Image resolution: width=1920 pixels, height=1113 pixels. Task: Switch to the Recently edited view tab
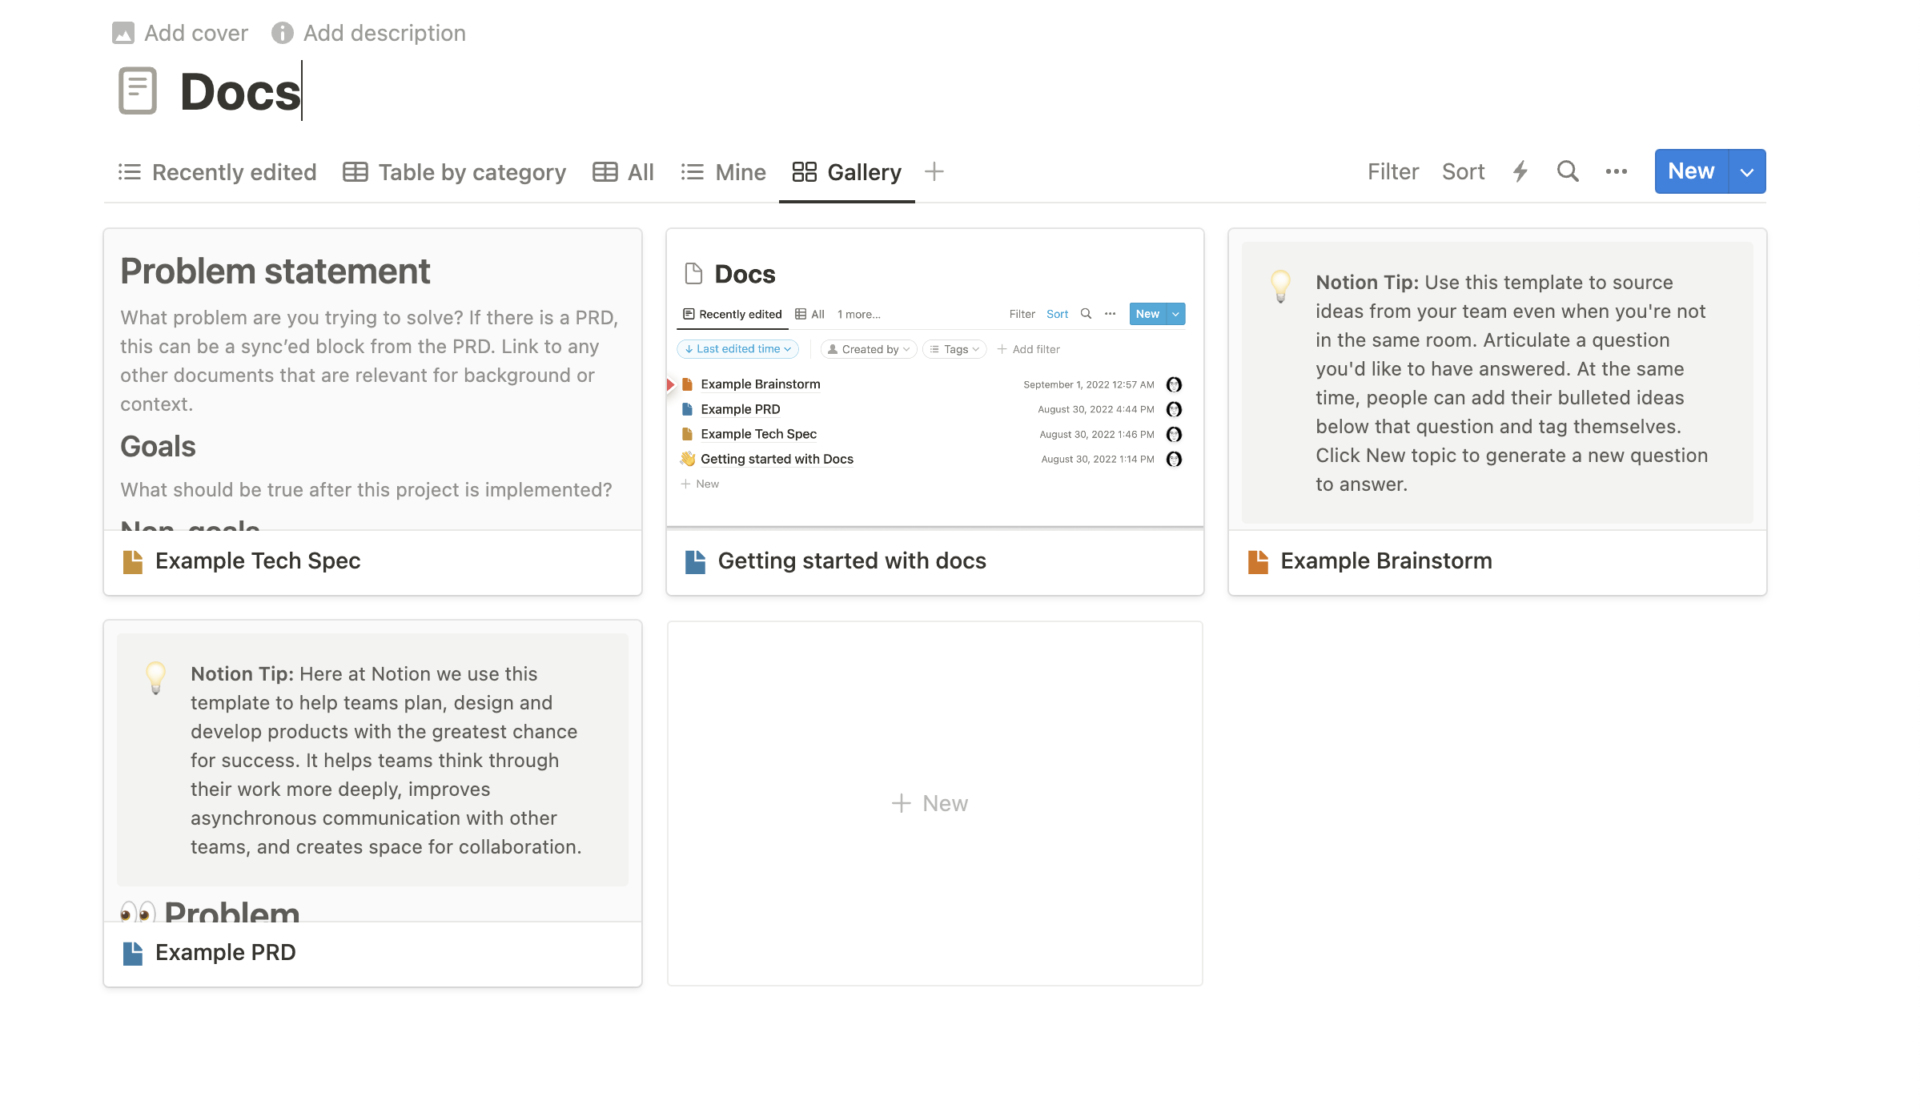tap(217, 172)
